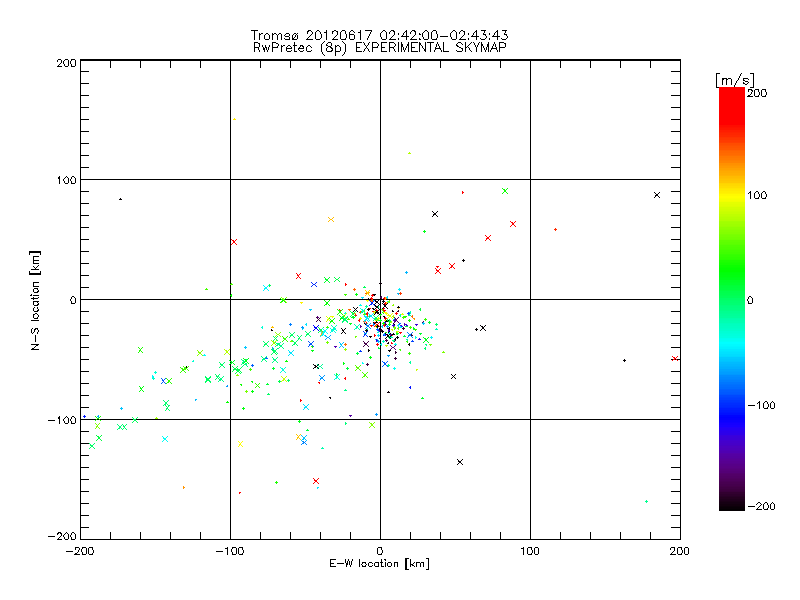Click the orange X marker above the cluster
This screenshot has width=800, height=600.
coord(331,219)
